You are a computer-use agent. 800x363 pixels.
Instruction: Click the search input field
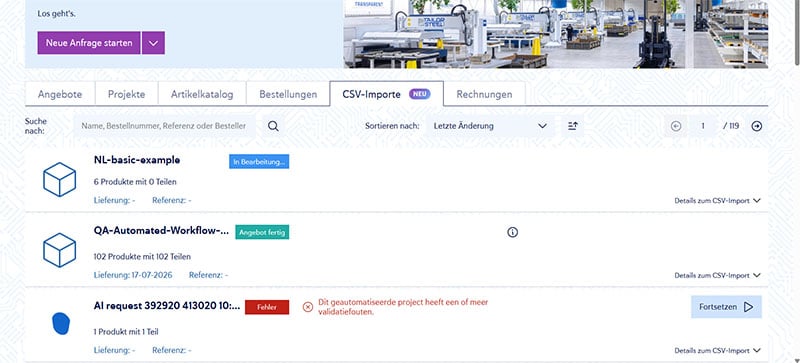pyautogui.click(x=164, y=126)
